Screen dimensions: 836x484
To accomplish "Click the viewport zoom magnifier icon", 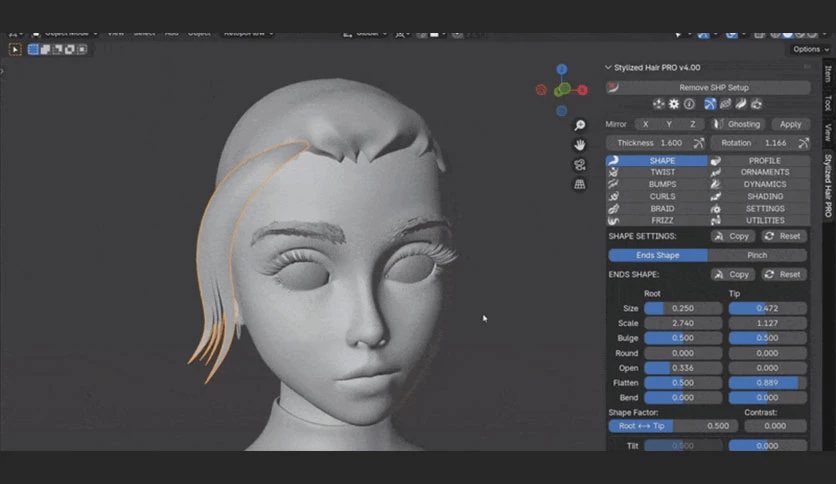I will pos(580,125).
